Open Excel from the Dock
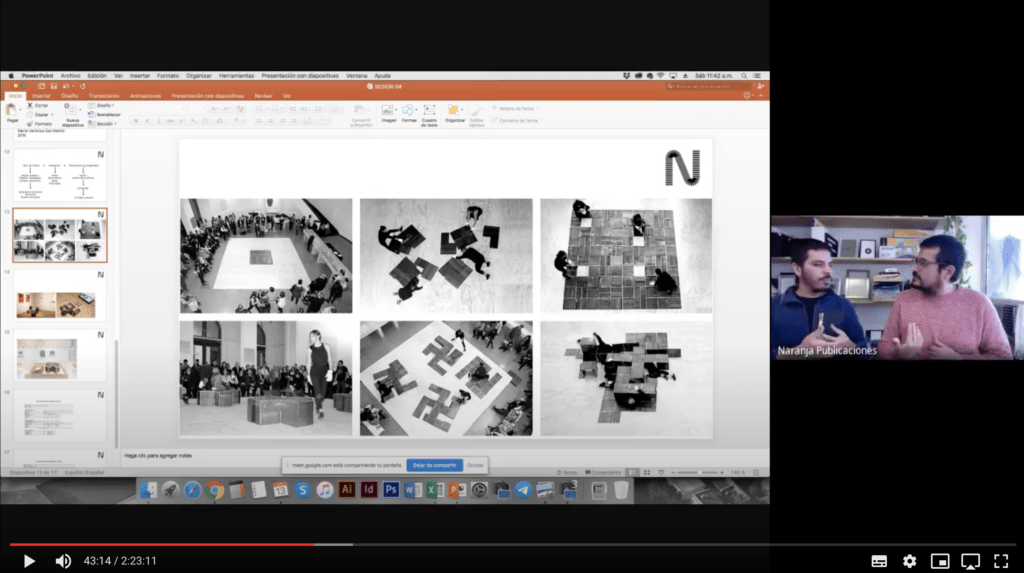The image size is (1024, 573). coord(435,490)
